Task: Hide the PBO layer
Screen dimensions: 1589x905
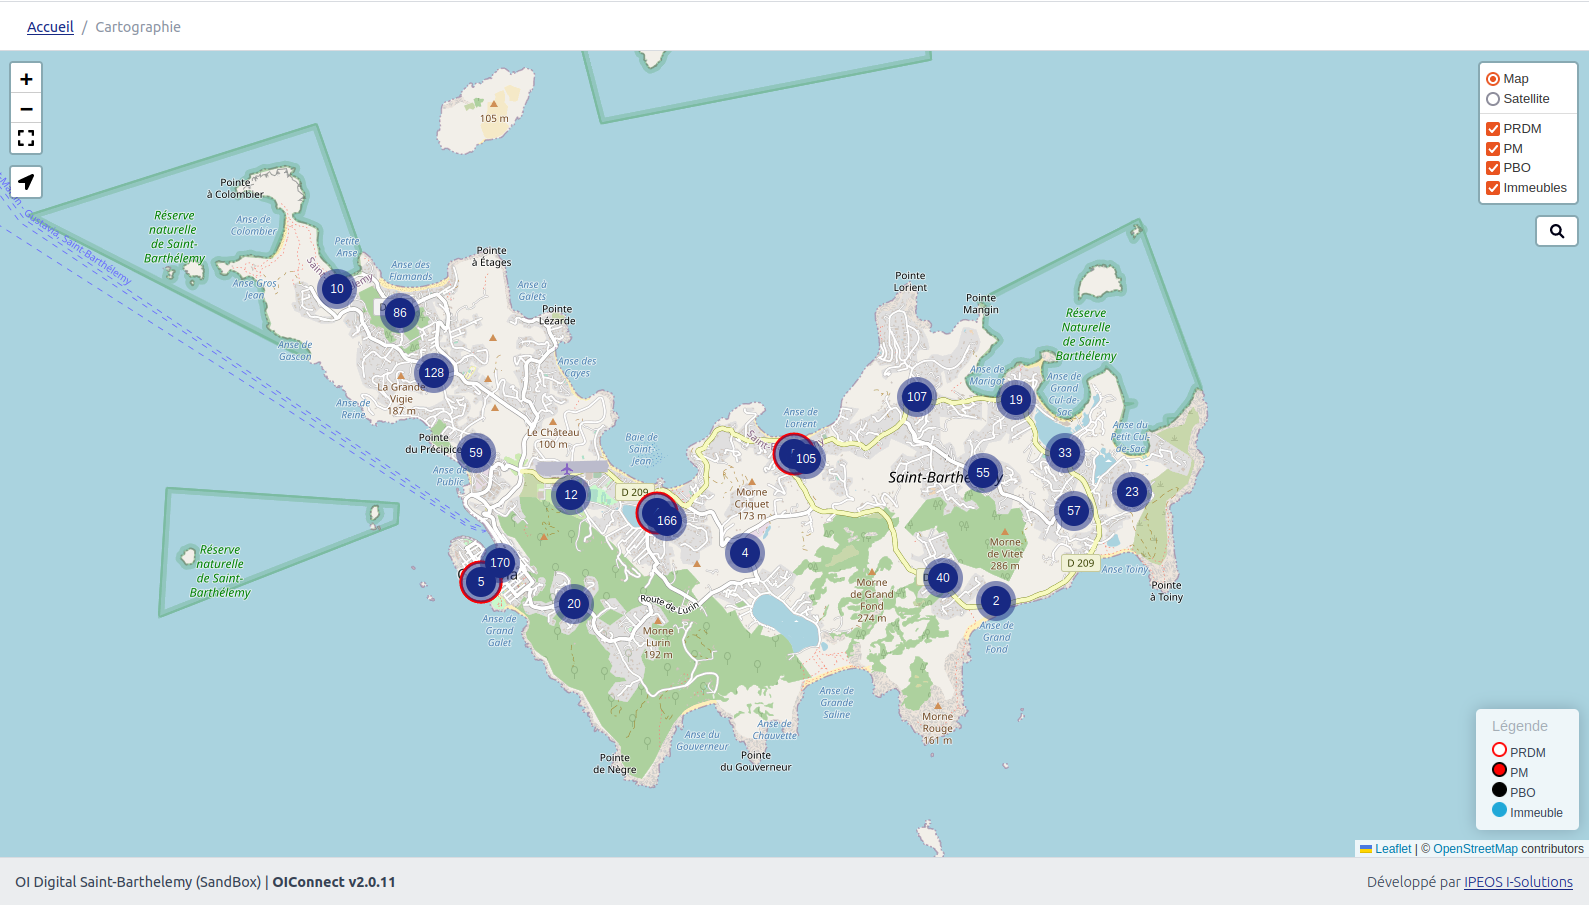Action: tap(1493, 168)
